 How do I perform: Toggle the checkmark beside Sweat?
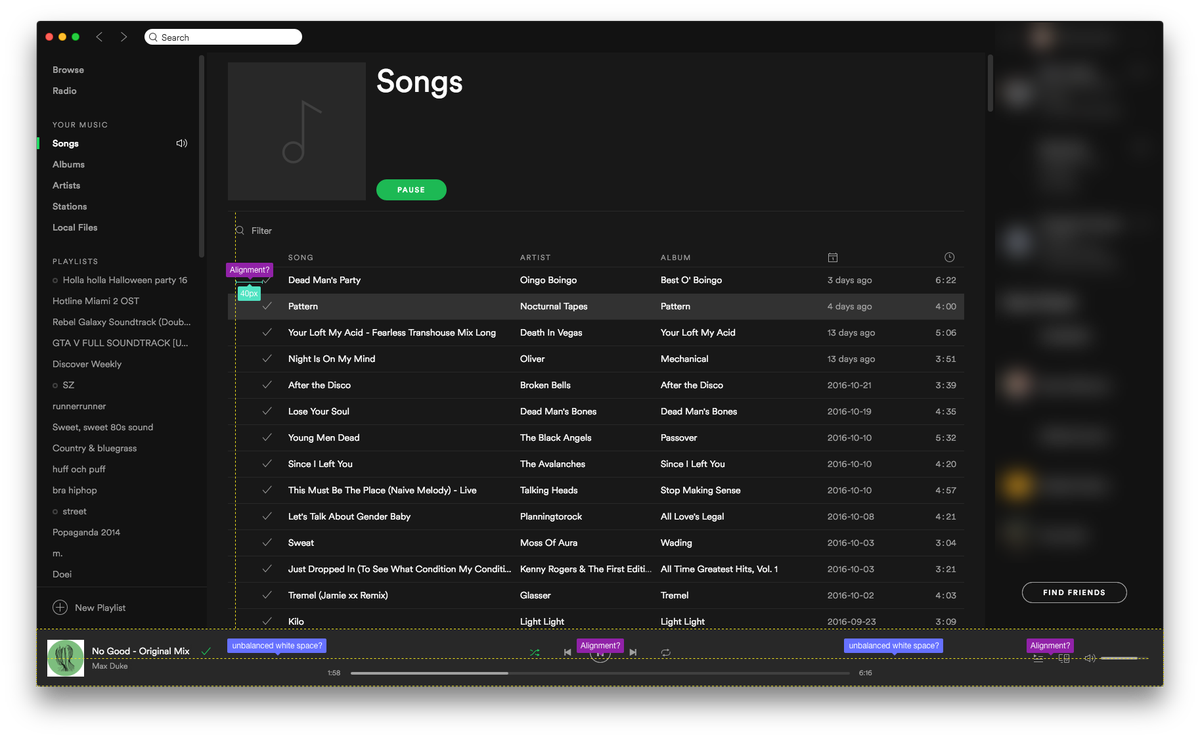tap(267, 543)
